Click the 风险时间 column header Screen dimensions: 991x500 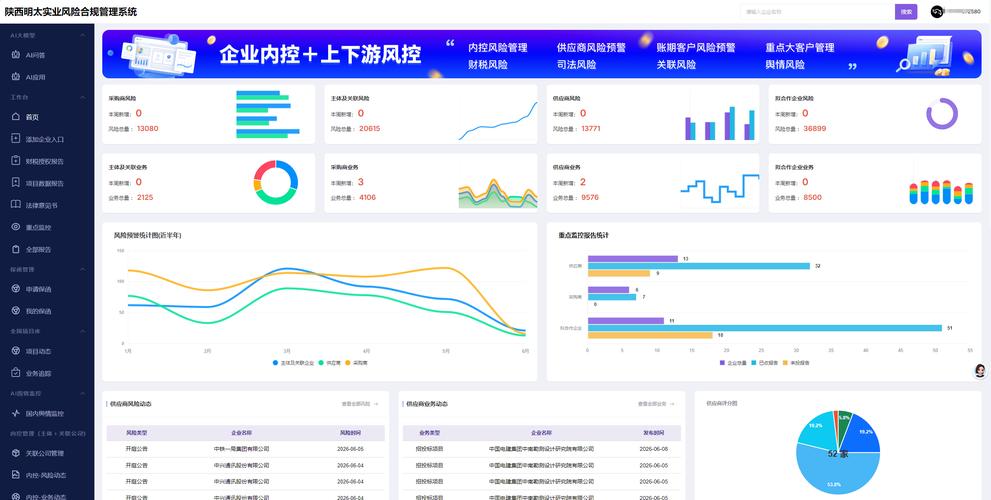[350, 433]
